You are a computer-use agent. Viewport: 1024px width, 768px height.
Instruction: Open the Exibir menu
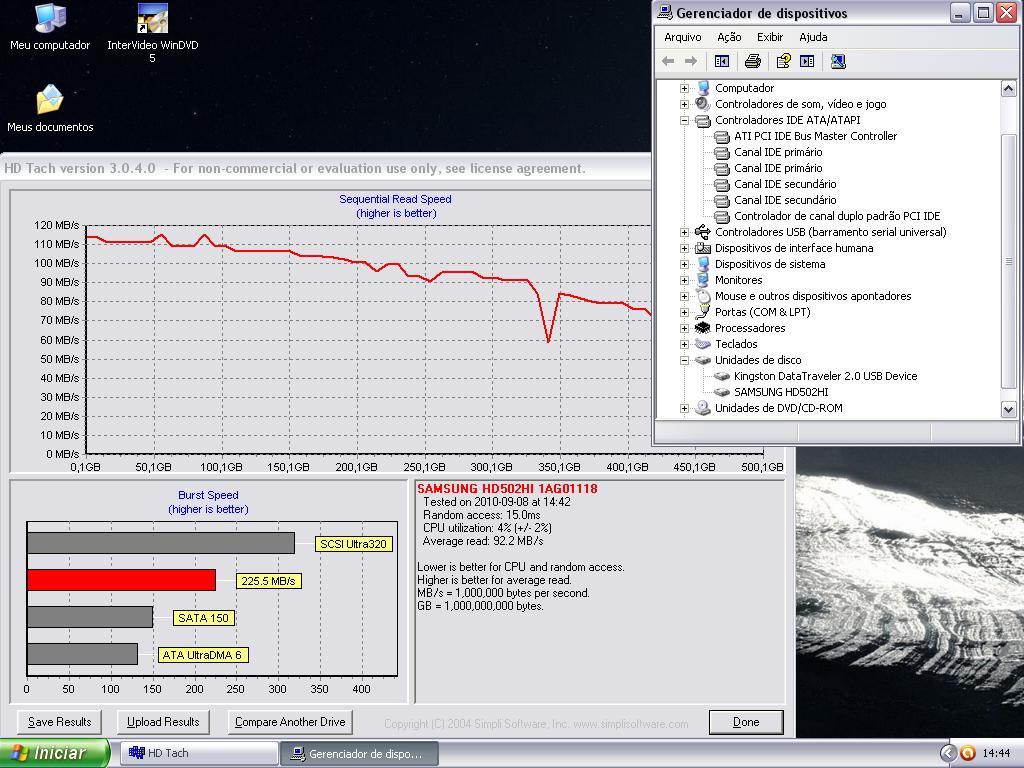[770, 37]
